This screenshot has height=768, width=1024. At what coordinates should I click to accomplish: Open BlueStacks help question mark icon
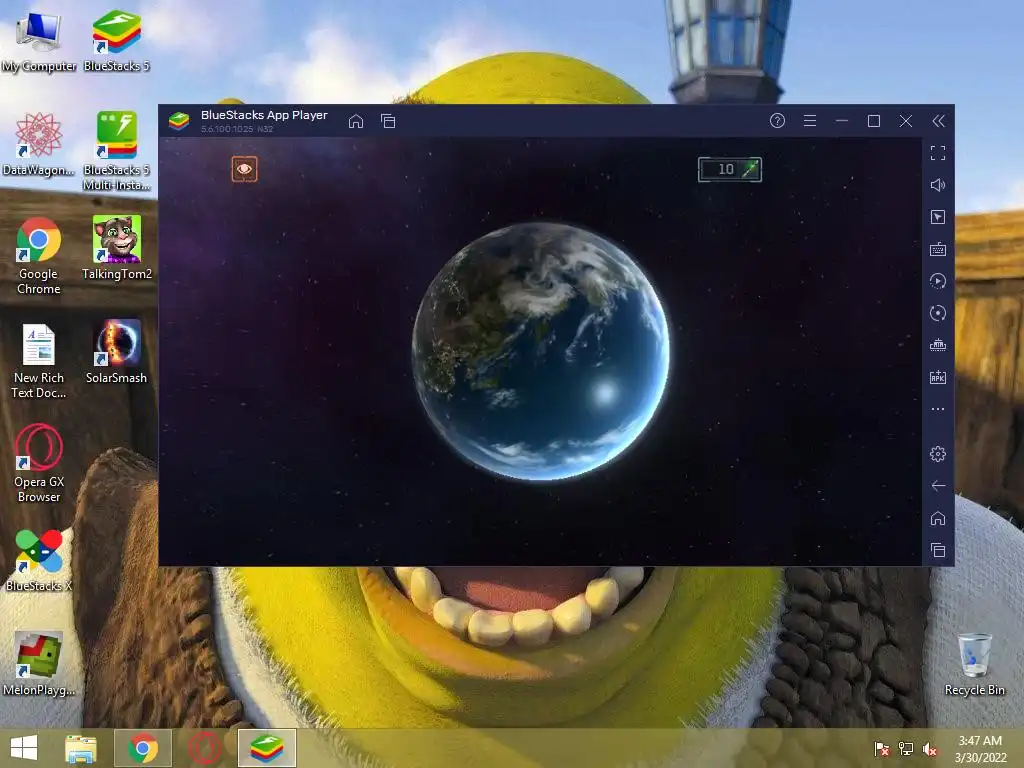tap(777, 121)
